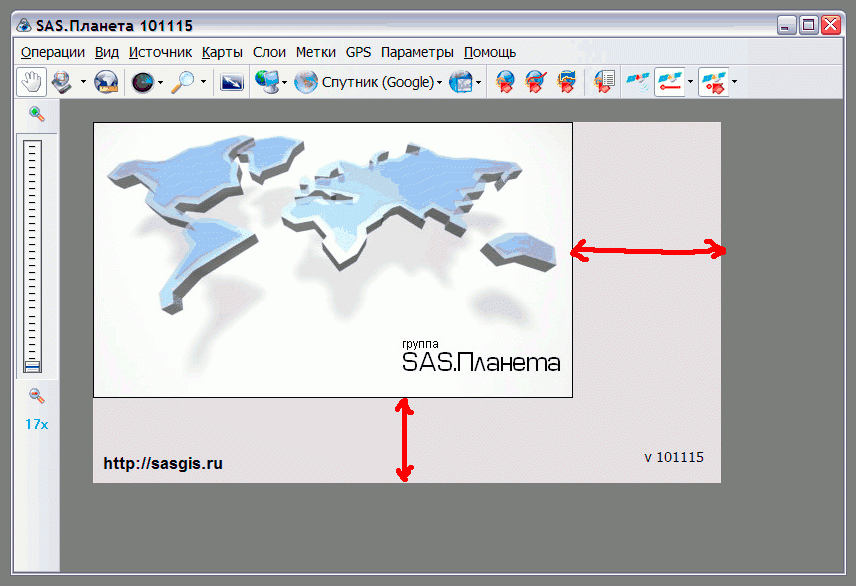Open the Метки menu
This screenshot has width=856, height=586.
click(x=316, y=52)
